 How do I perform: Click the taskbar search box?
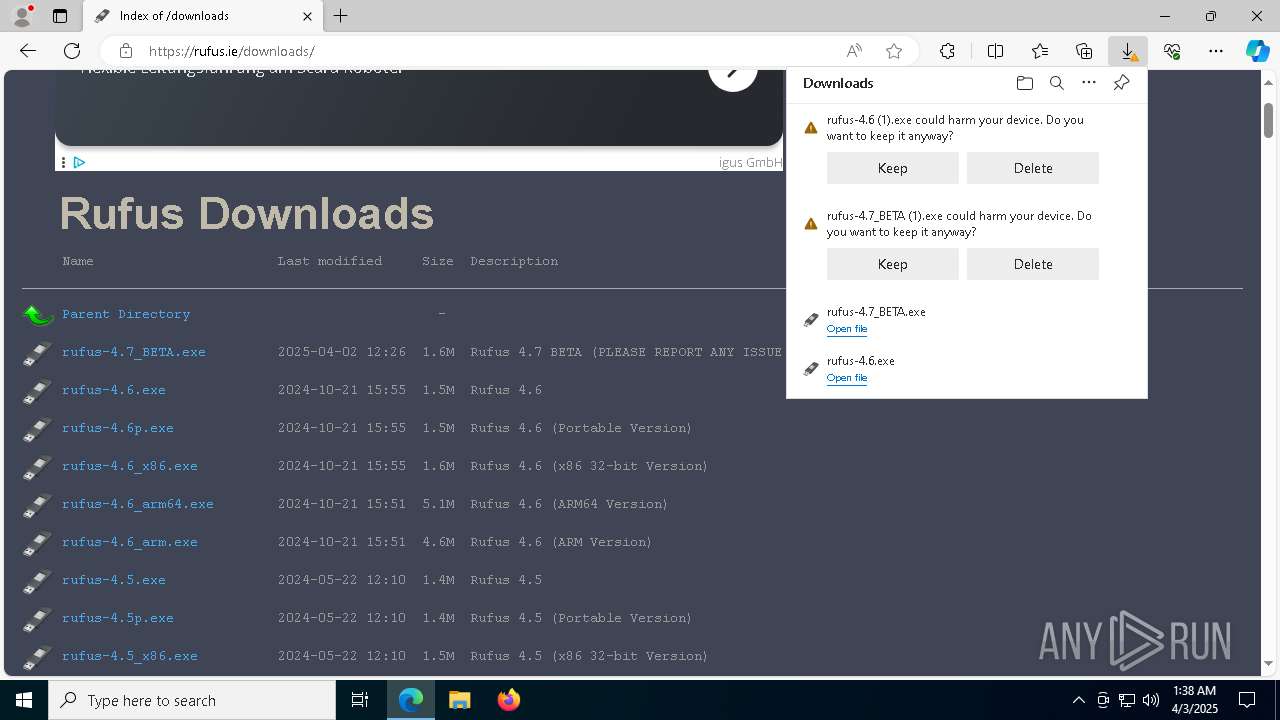coord(192,700)
